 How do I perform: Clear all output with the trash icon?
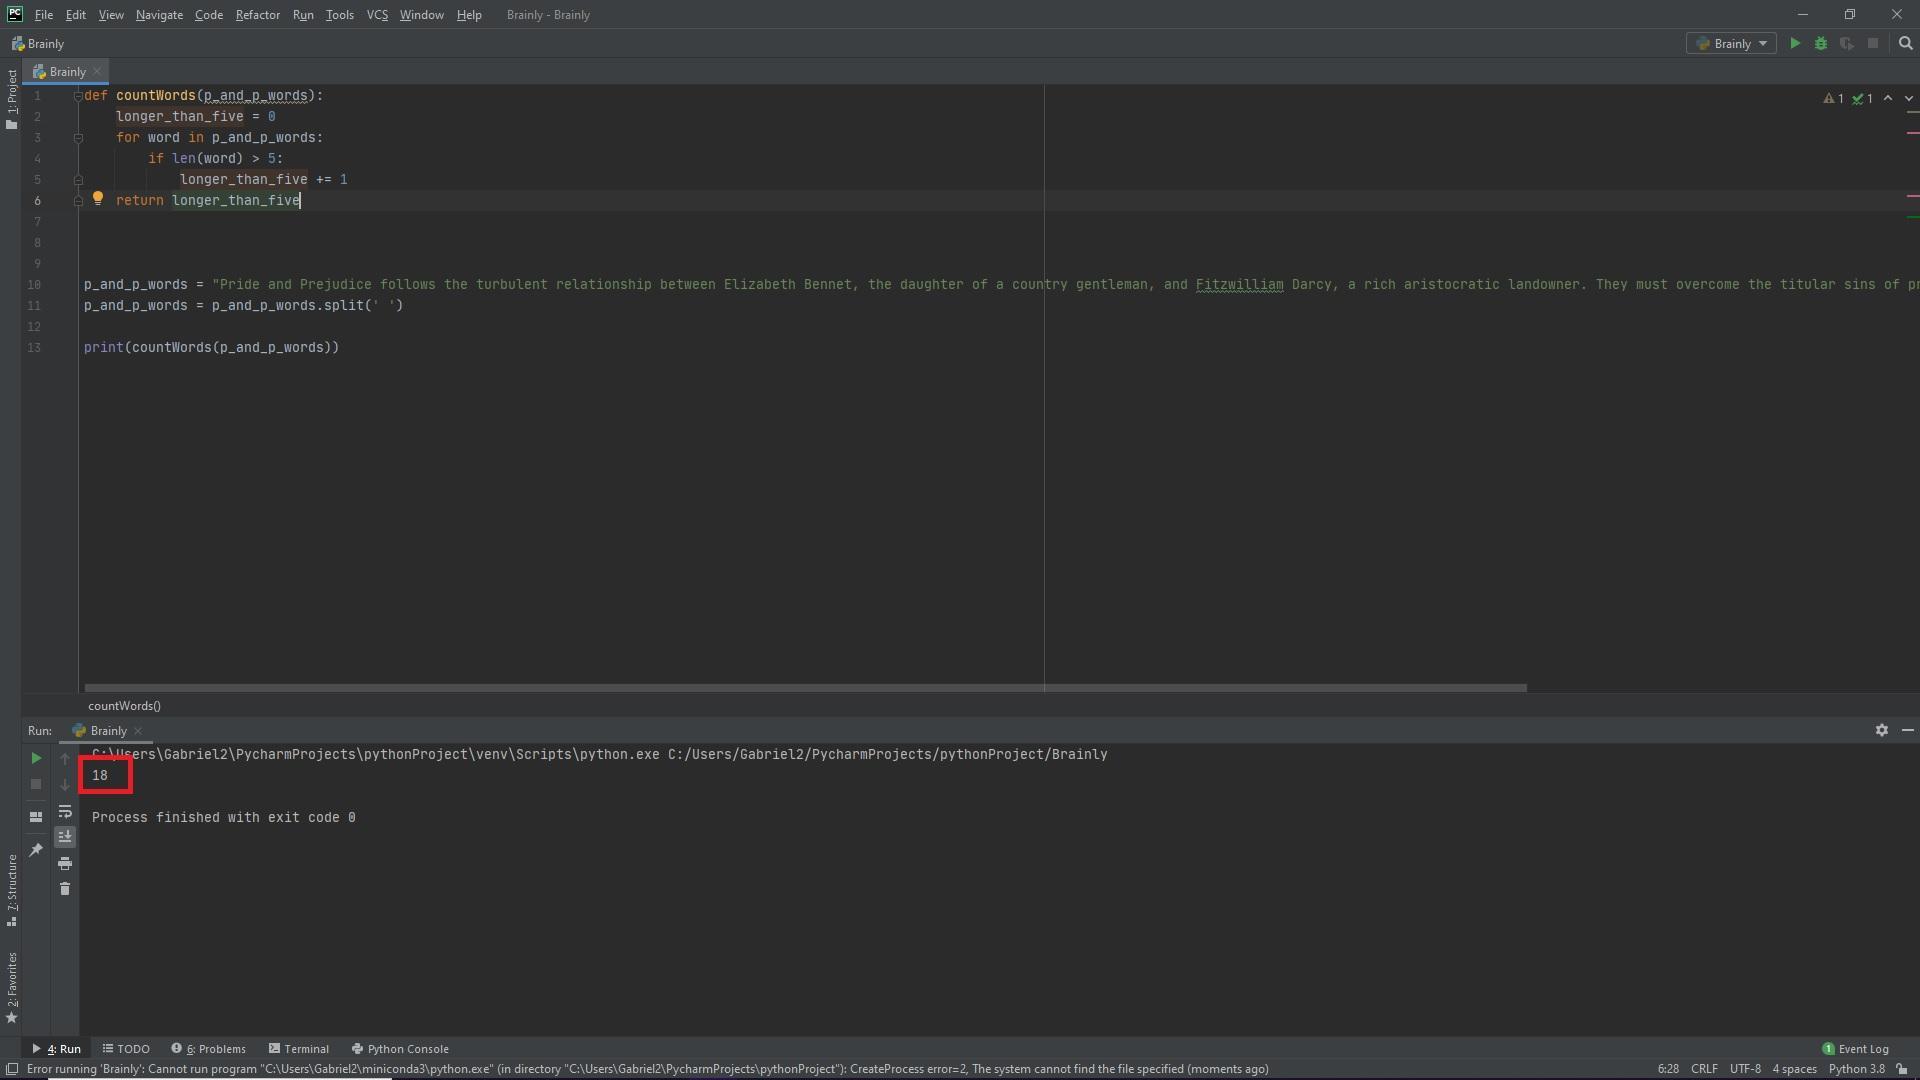pos(65,889)
